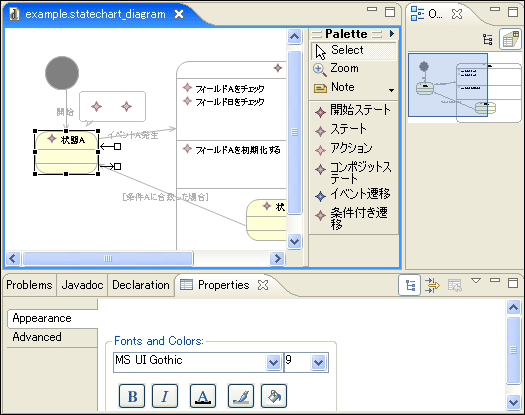Switch to the Problems tab
The image size is (525, 415).
coord(29,285)
